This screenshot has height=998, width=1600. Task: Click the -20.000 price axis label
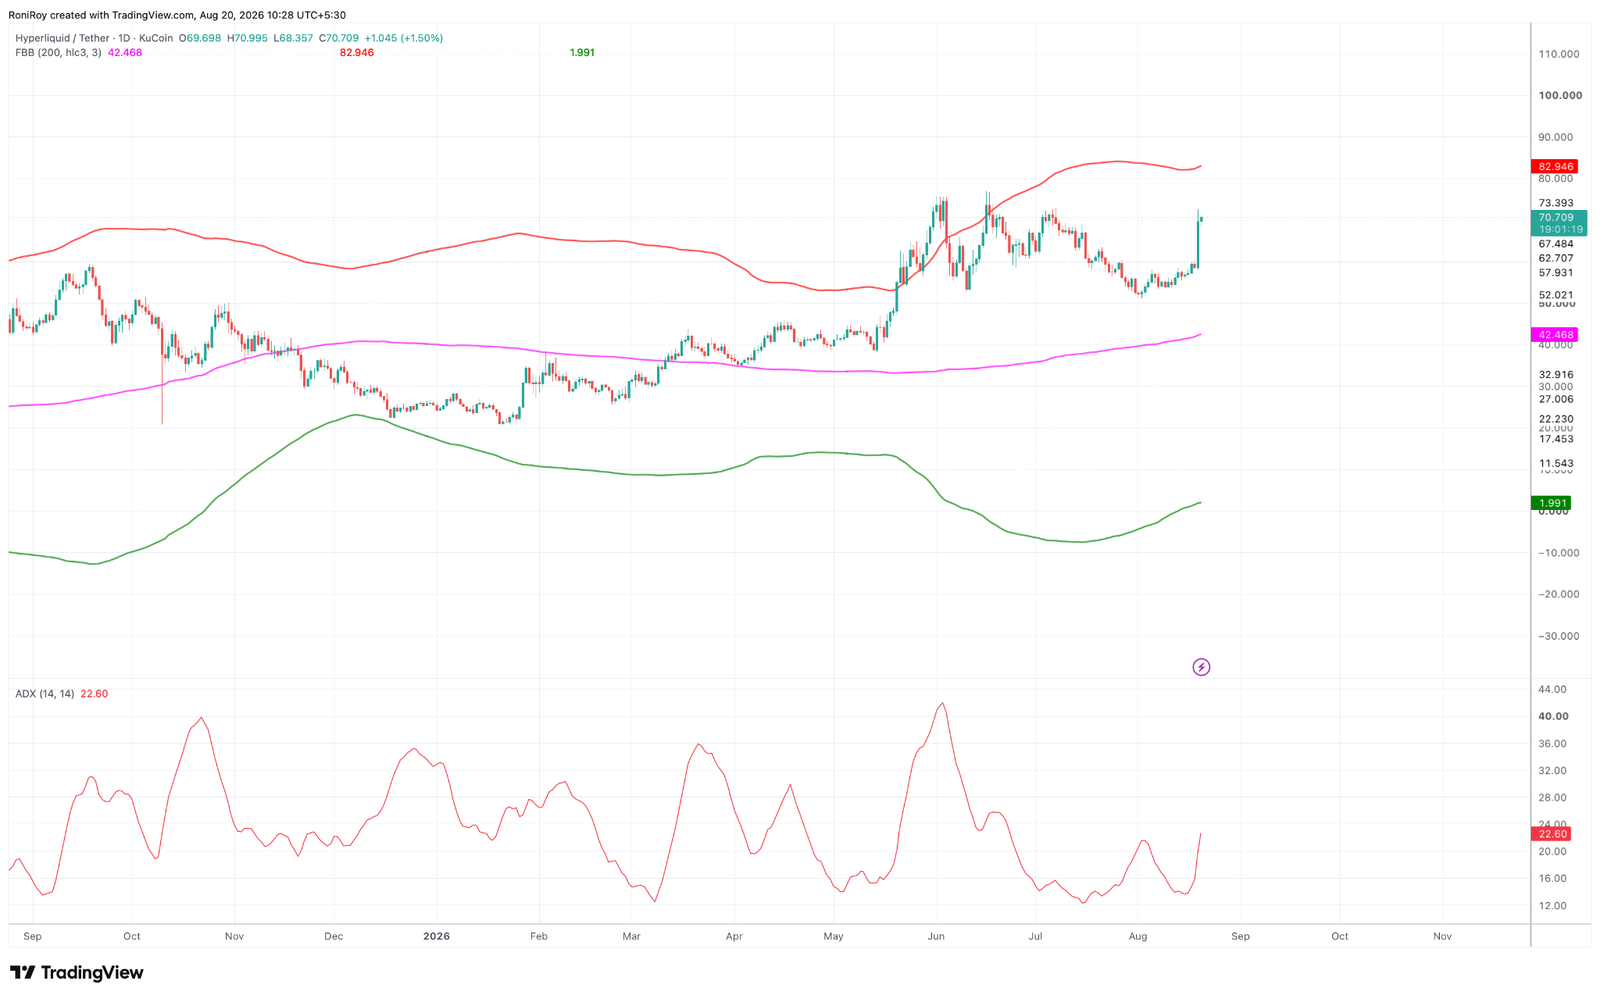pyautogui.click(x=1557, y=594)
